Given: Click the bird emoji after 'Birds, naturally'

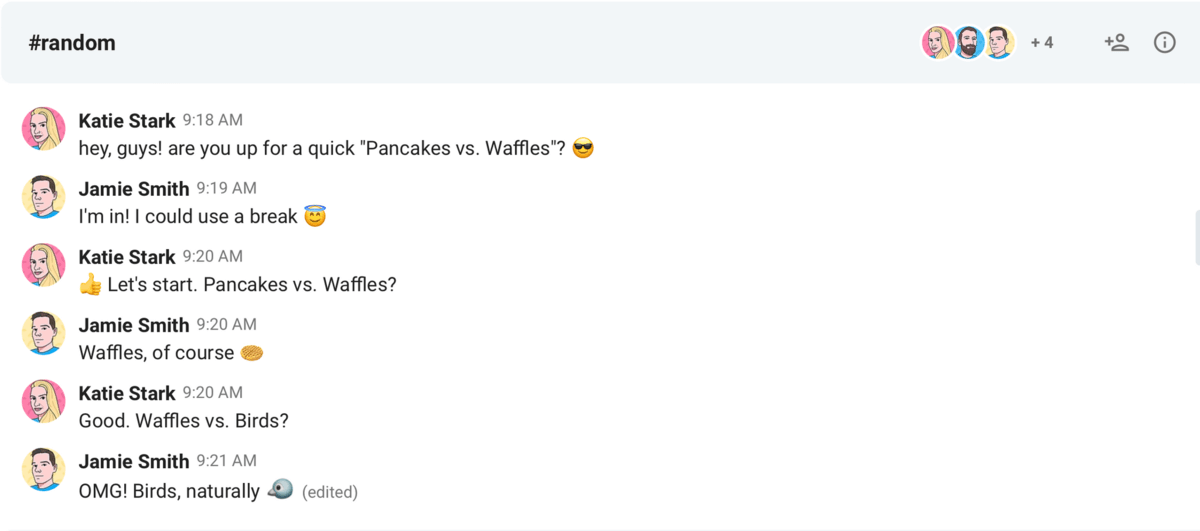Looking at the screenshot, I should pyautogui.click(x=281, y=490).
